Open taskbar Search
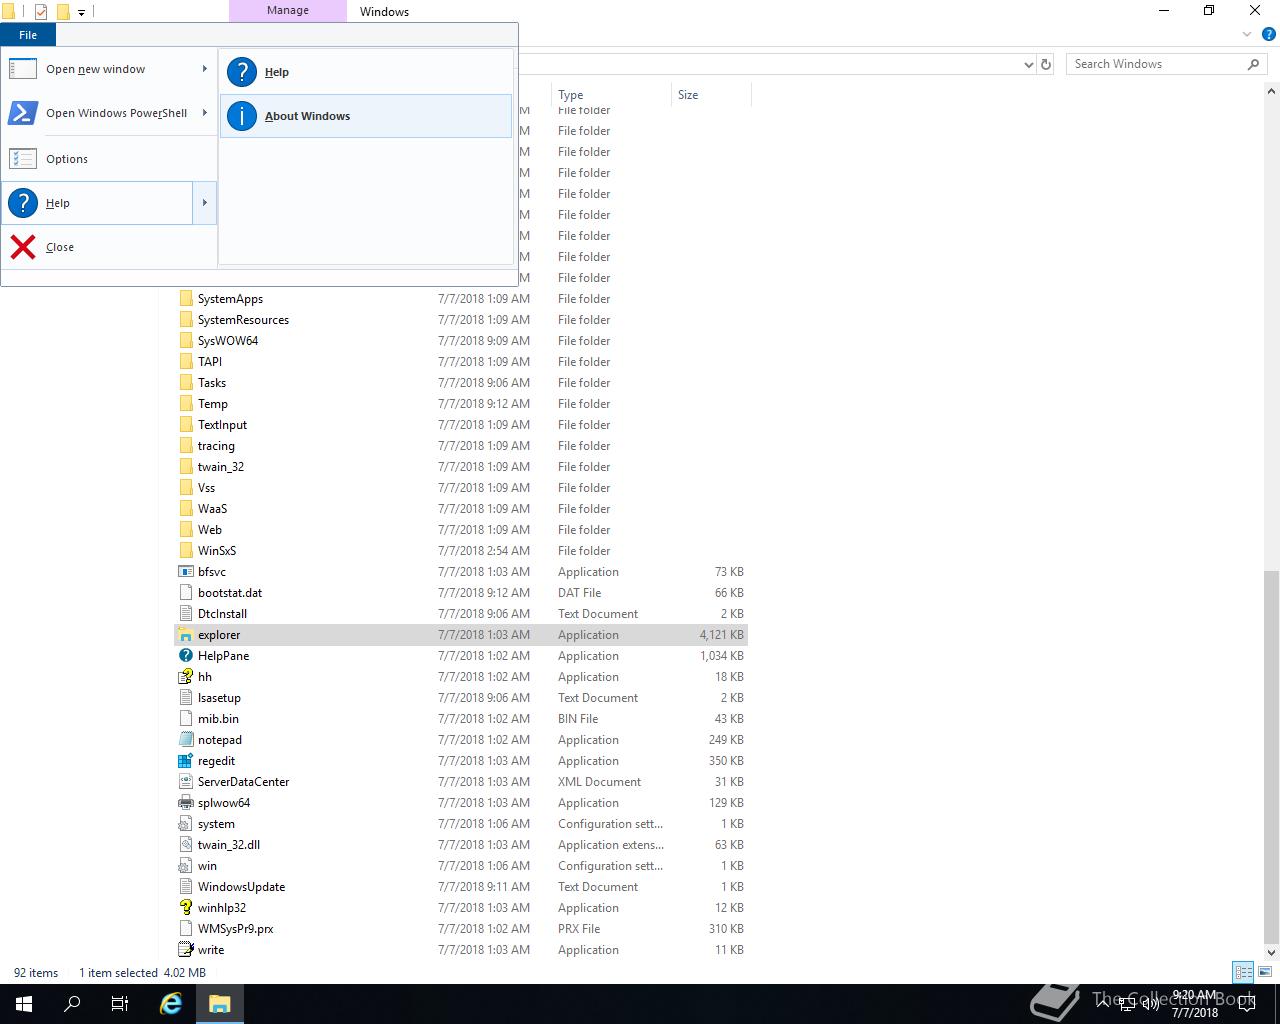The height and width of the screenshot is (1024, 1280). pos(72,1004)
